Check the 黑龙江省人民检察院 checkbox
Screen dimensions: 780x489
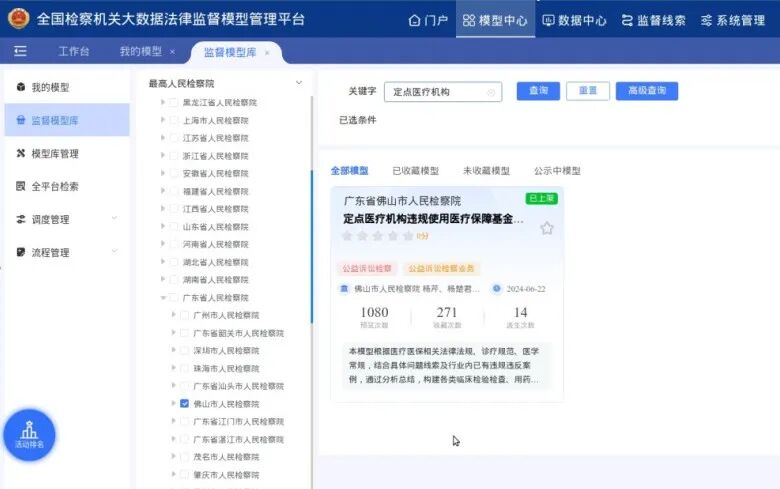click(174, 102)
